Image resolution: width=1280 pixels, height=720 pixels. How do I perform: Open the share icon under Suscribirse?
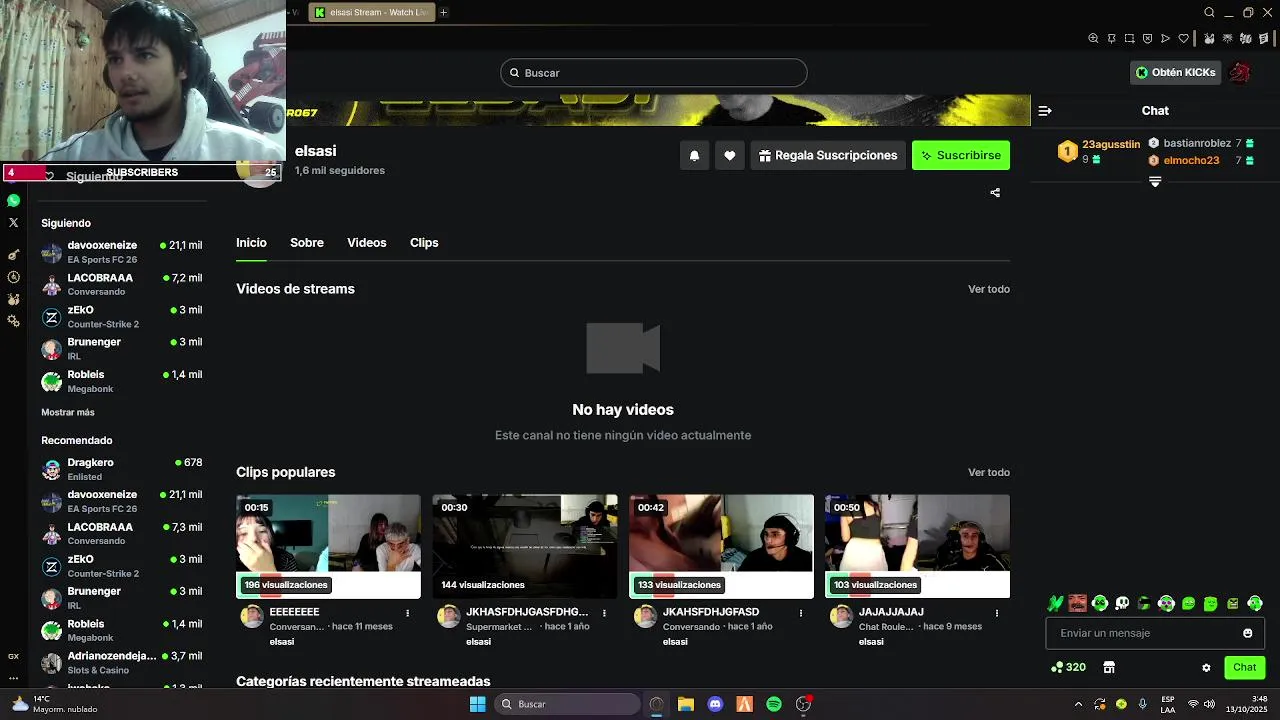[995, 193]
